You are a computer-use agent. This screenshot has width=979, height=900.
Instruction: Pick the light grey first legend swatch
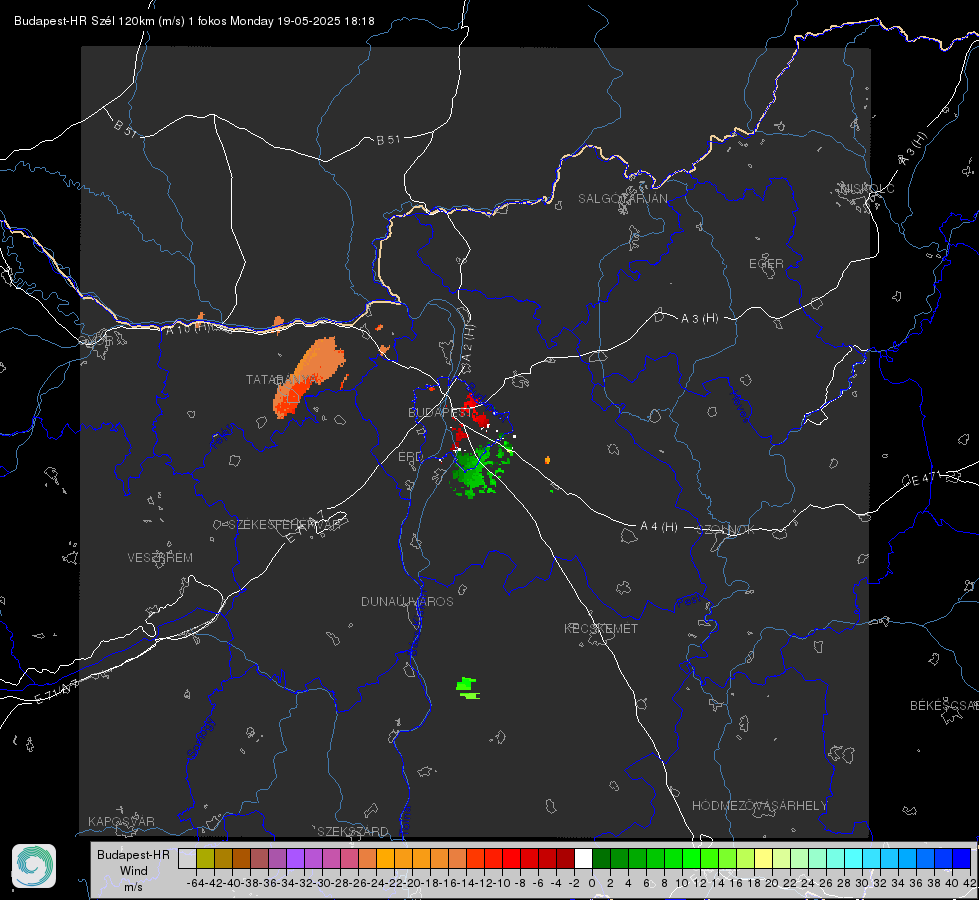187,858
